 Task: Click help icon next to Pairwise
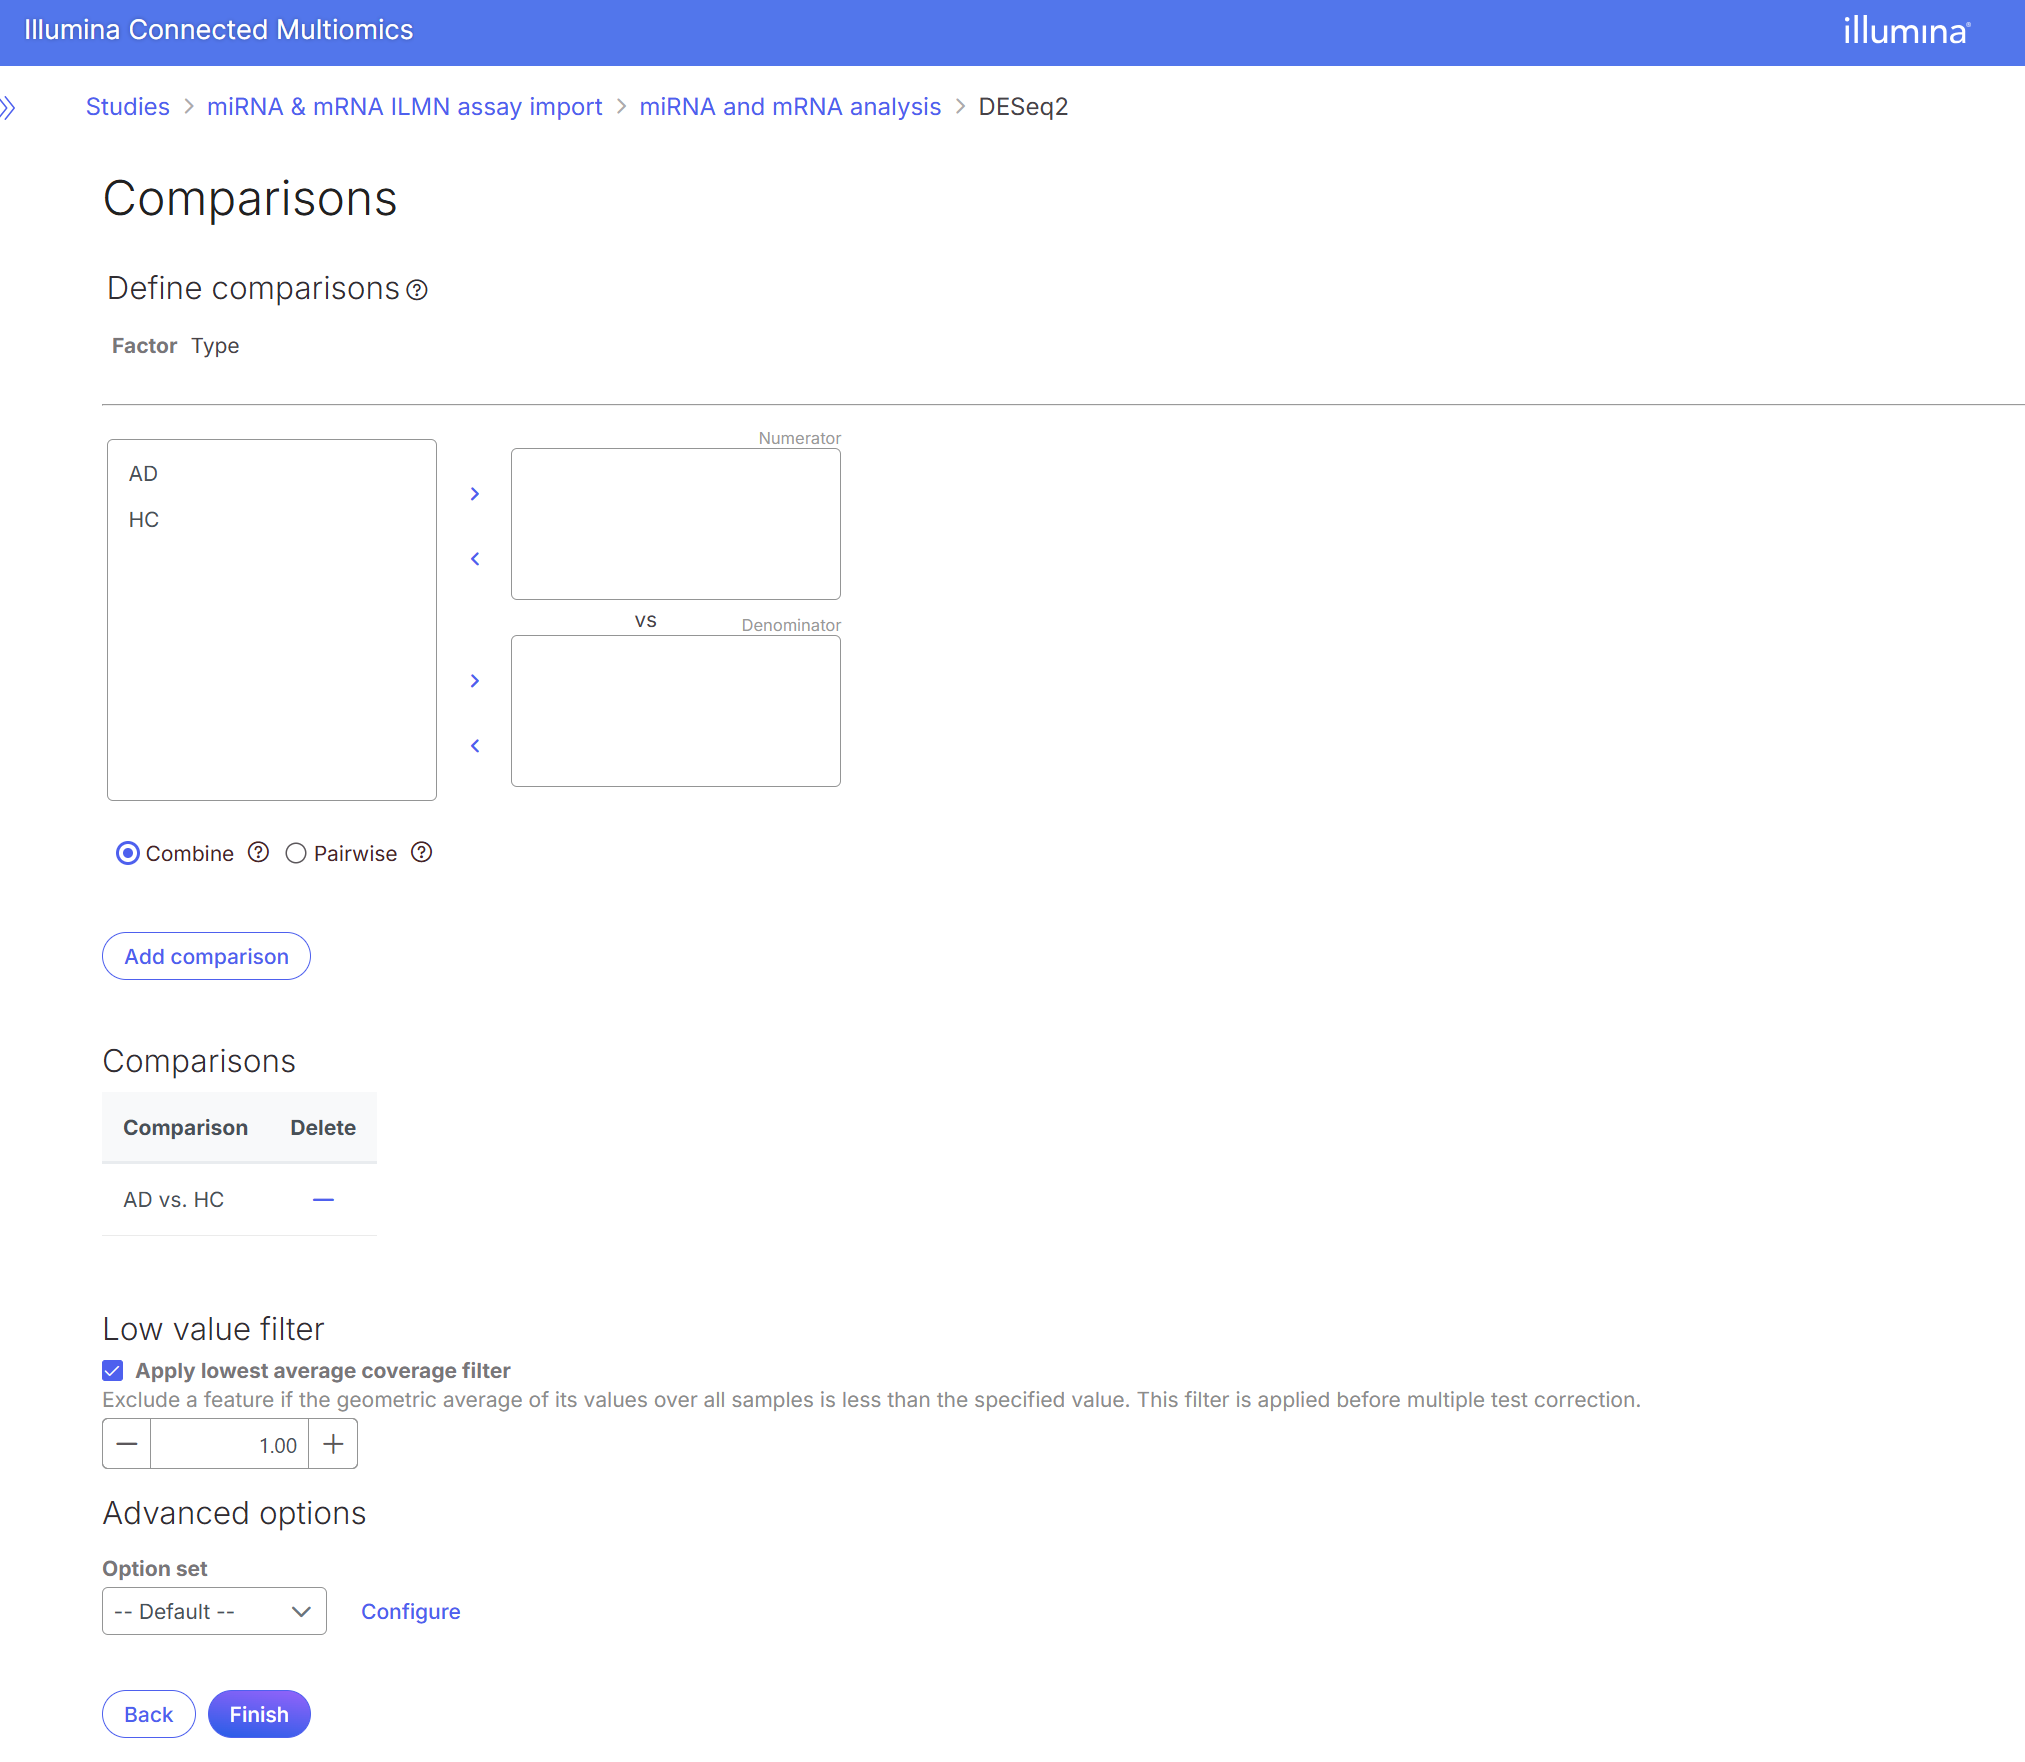(x=422, y=852)
